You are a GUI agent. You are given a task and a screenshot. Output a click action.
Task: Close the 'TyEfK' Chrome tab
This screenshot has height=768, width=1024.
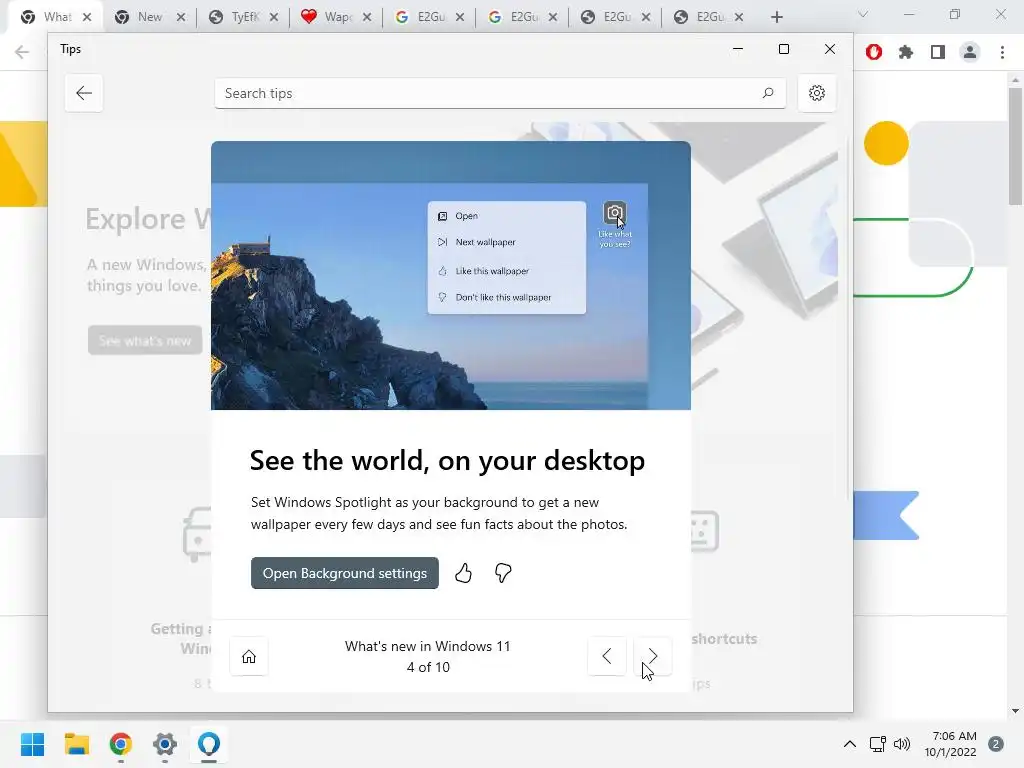click(x=274, y=17)
